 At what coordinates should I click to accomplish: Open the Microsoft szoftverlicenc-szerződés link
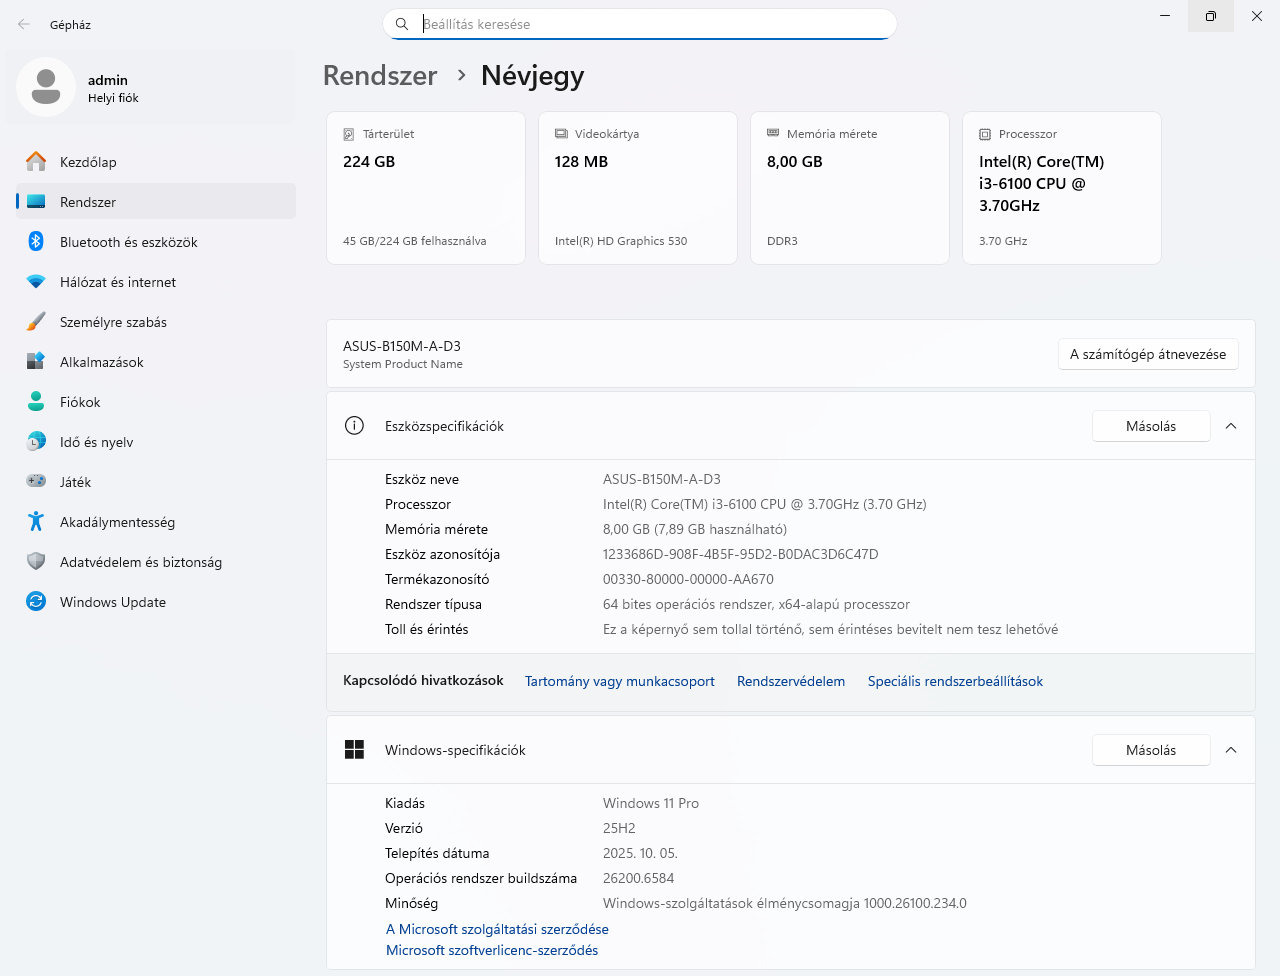pos(492,950)
